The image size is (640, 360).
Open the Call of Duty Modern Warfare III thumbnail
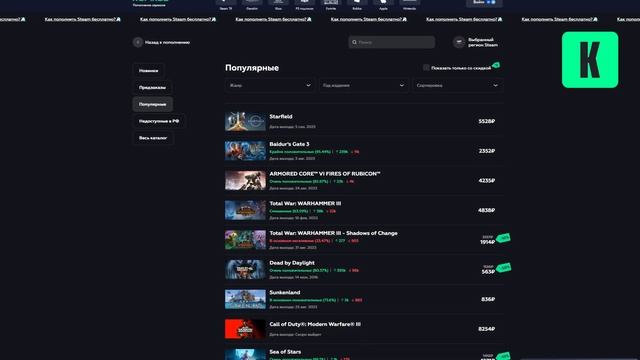[x=245, y=329]
